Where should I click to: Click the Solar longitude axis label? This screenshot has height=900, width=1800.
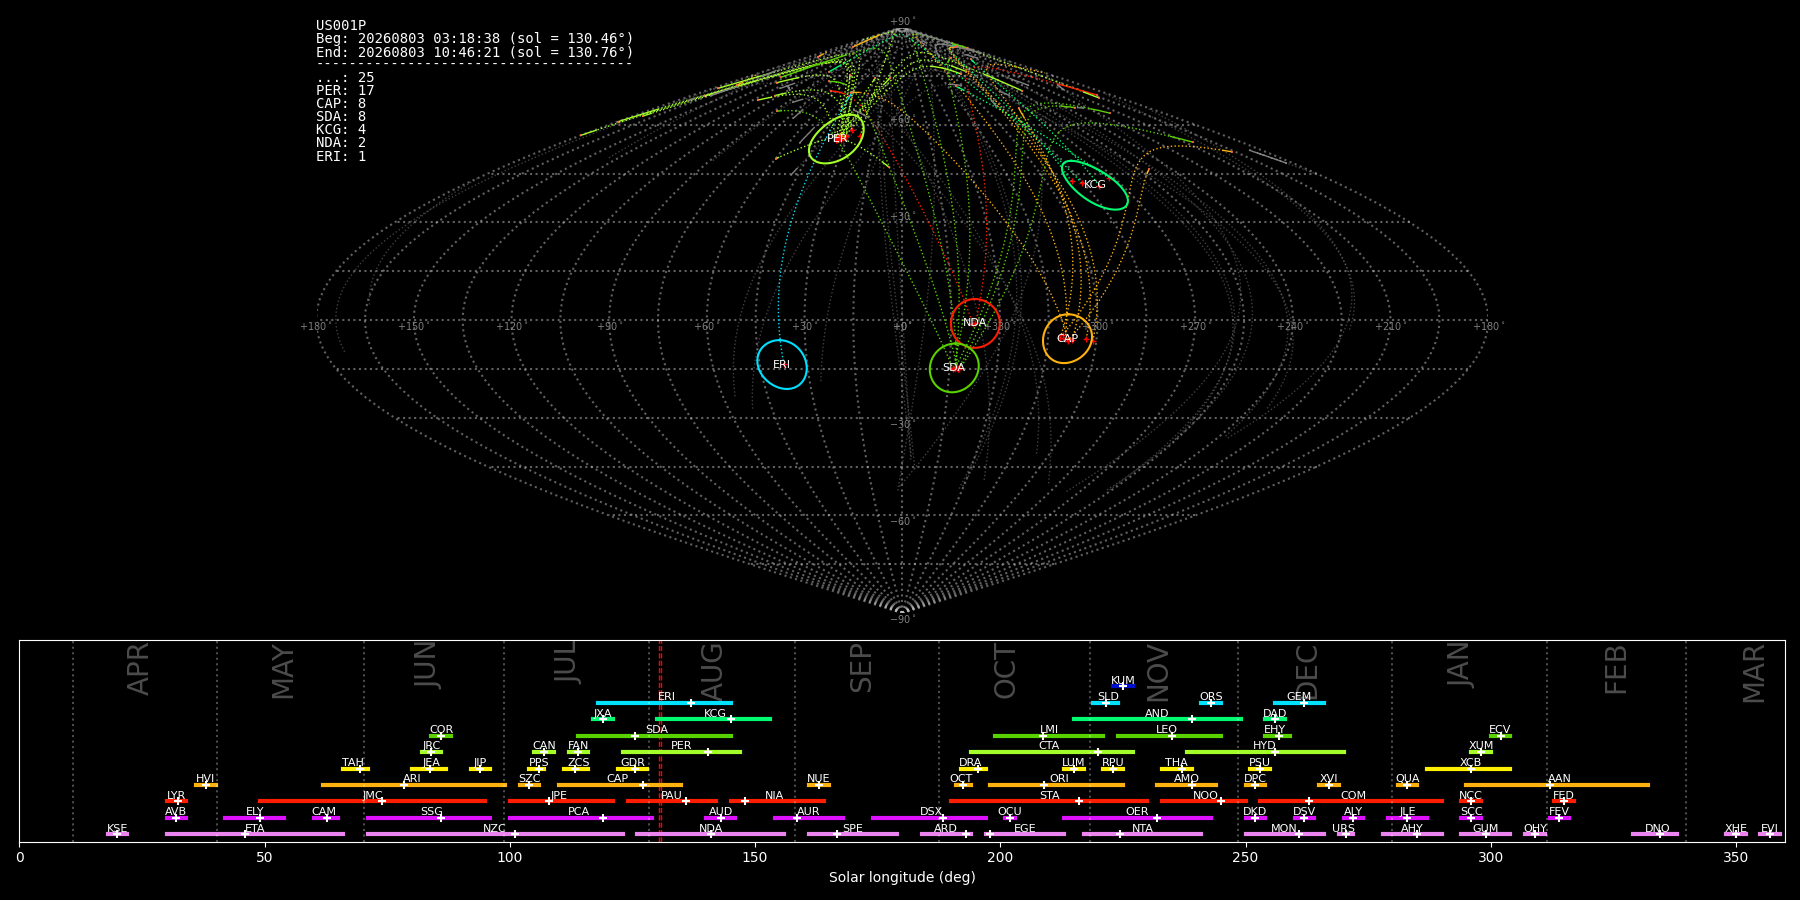tap(902, 877)
